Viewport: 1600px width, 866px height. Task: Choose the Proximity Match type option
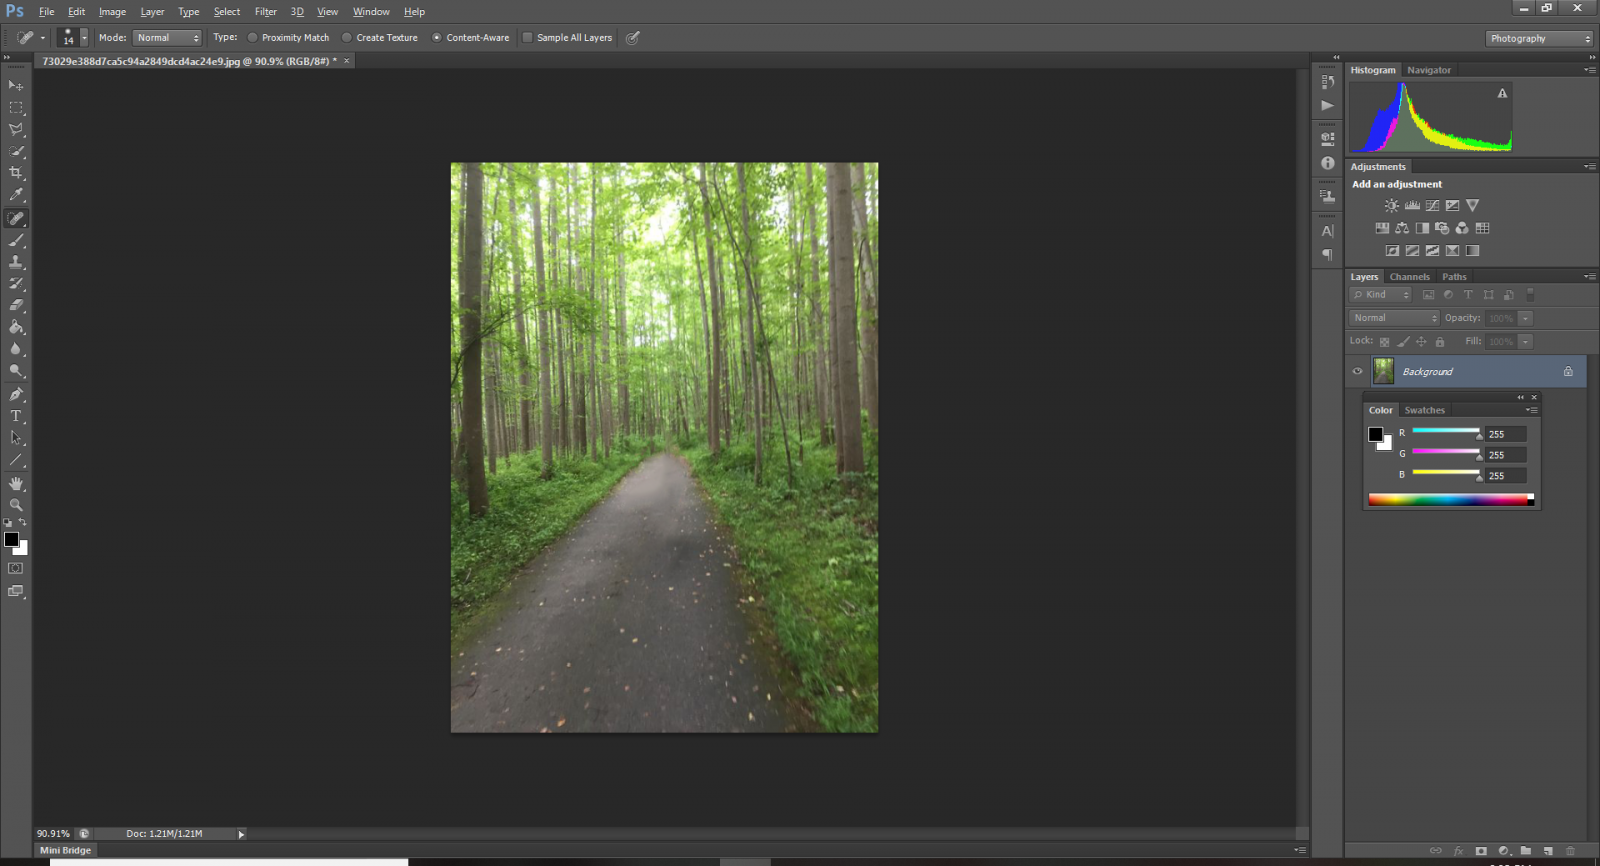253,38
